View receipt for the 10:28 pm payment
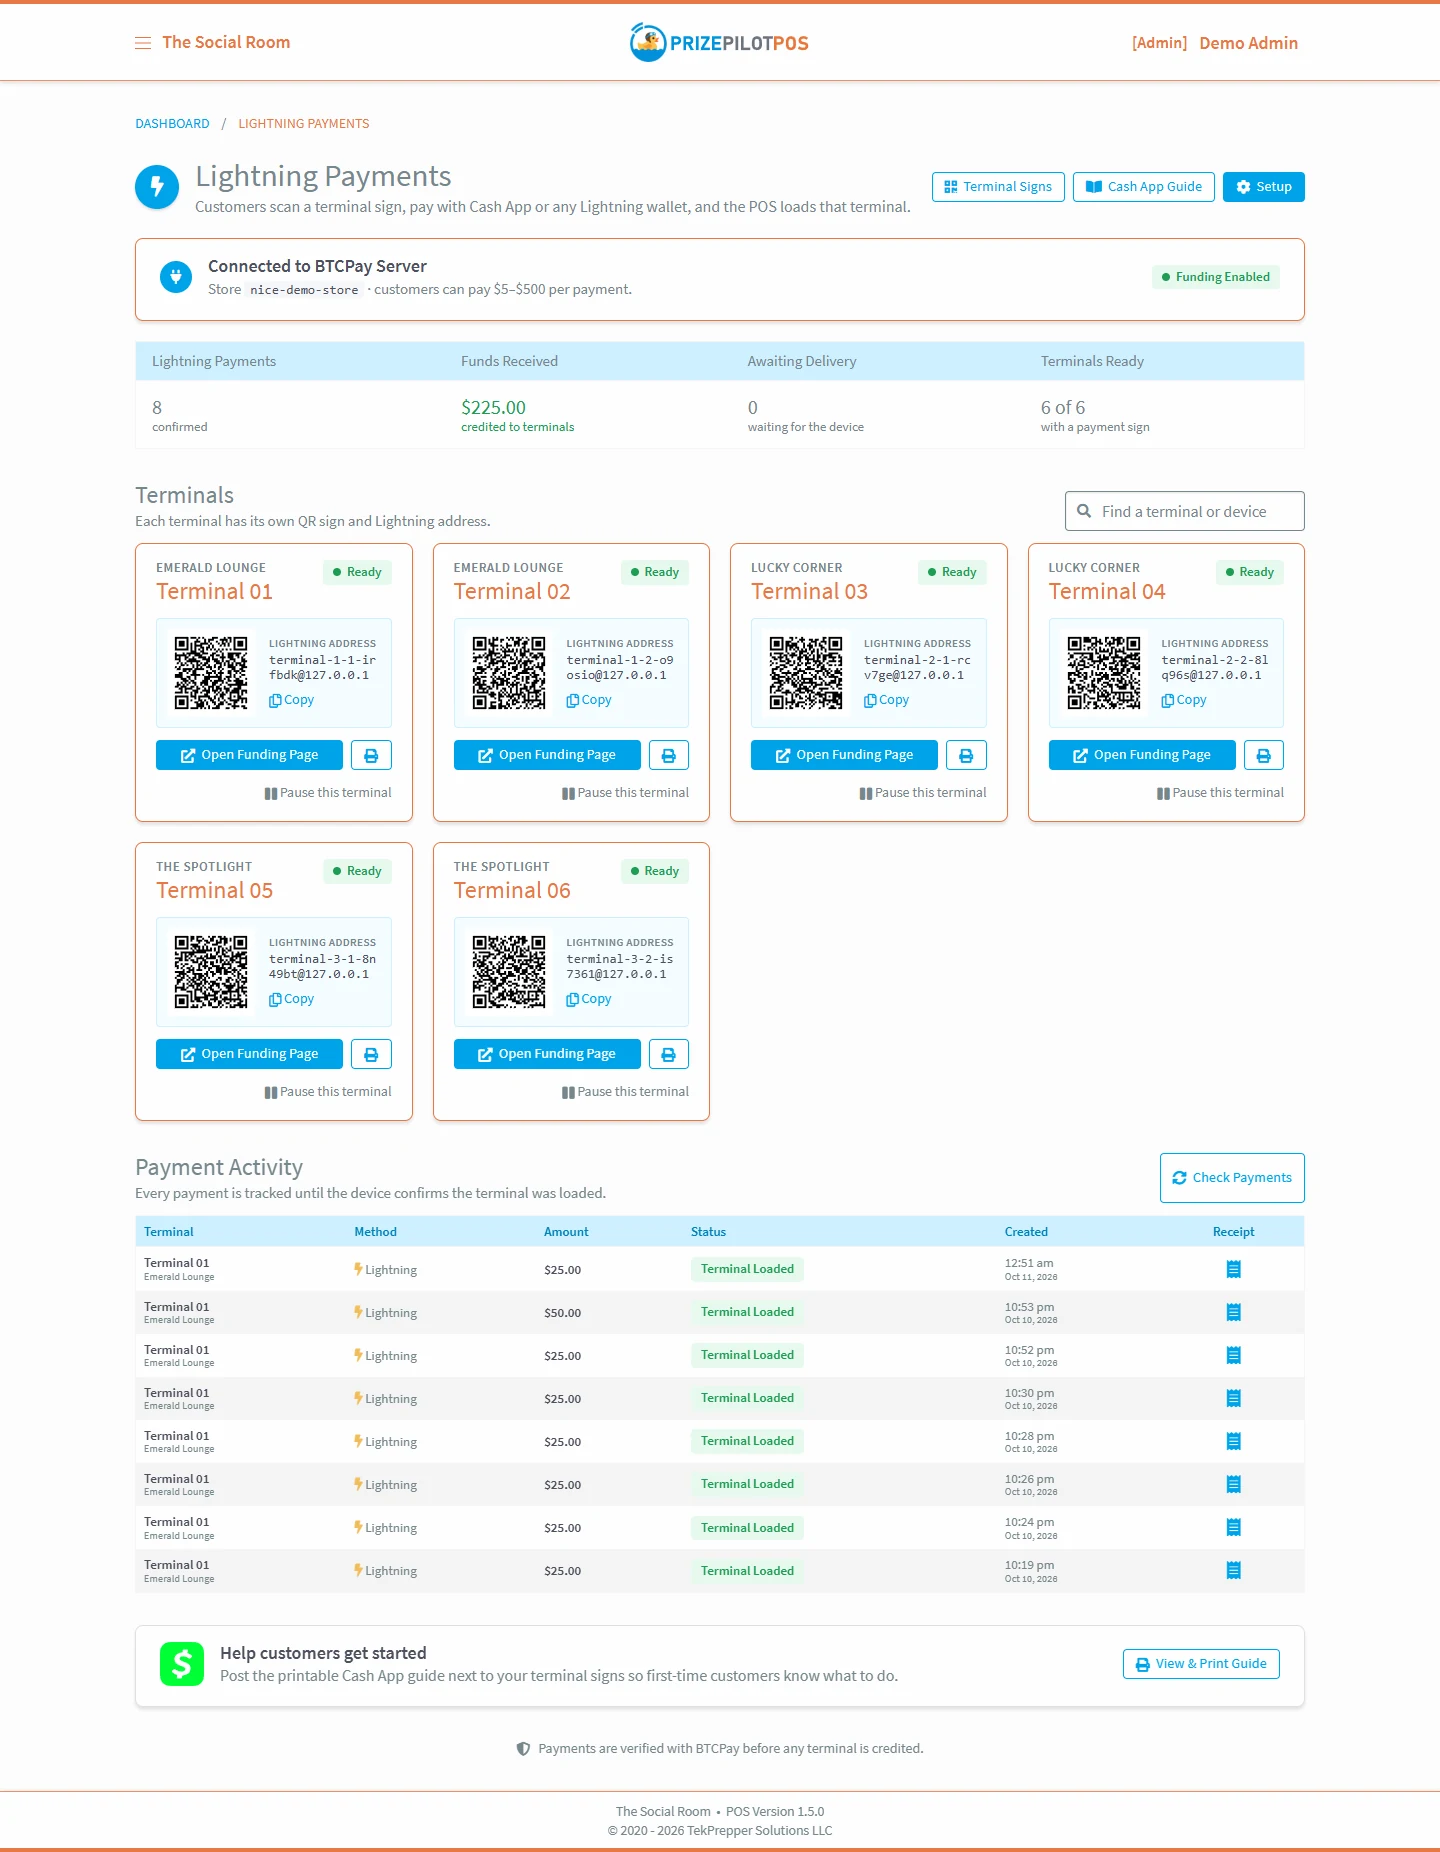The width and height of the screenshot is (1440, 1852). tap(1234, 1441)
